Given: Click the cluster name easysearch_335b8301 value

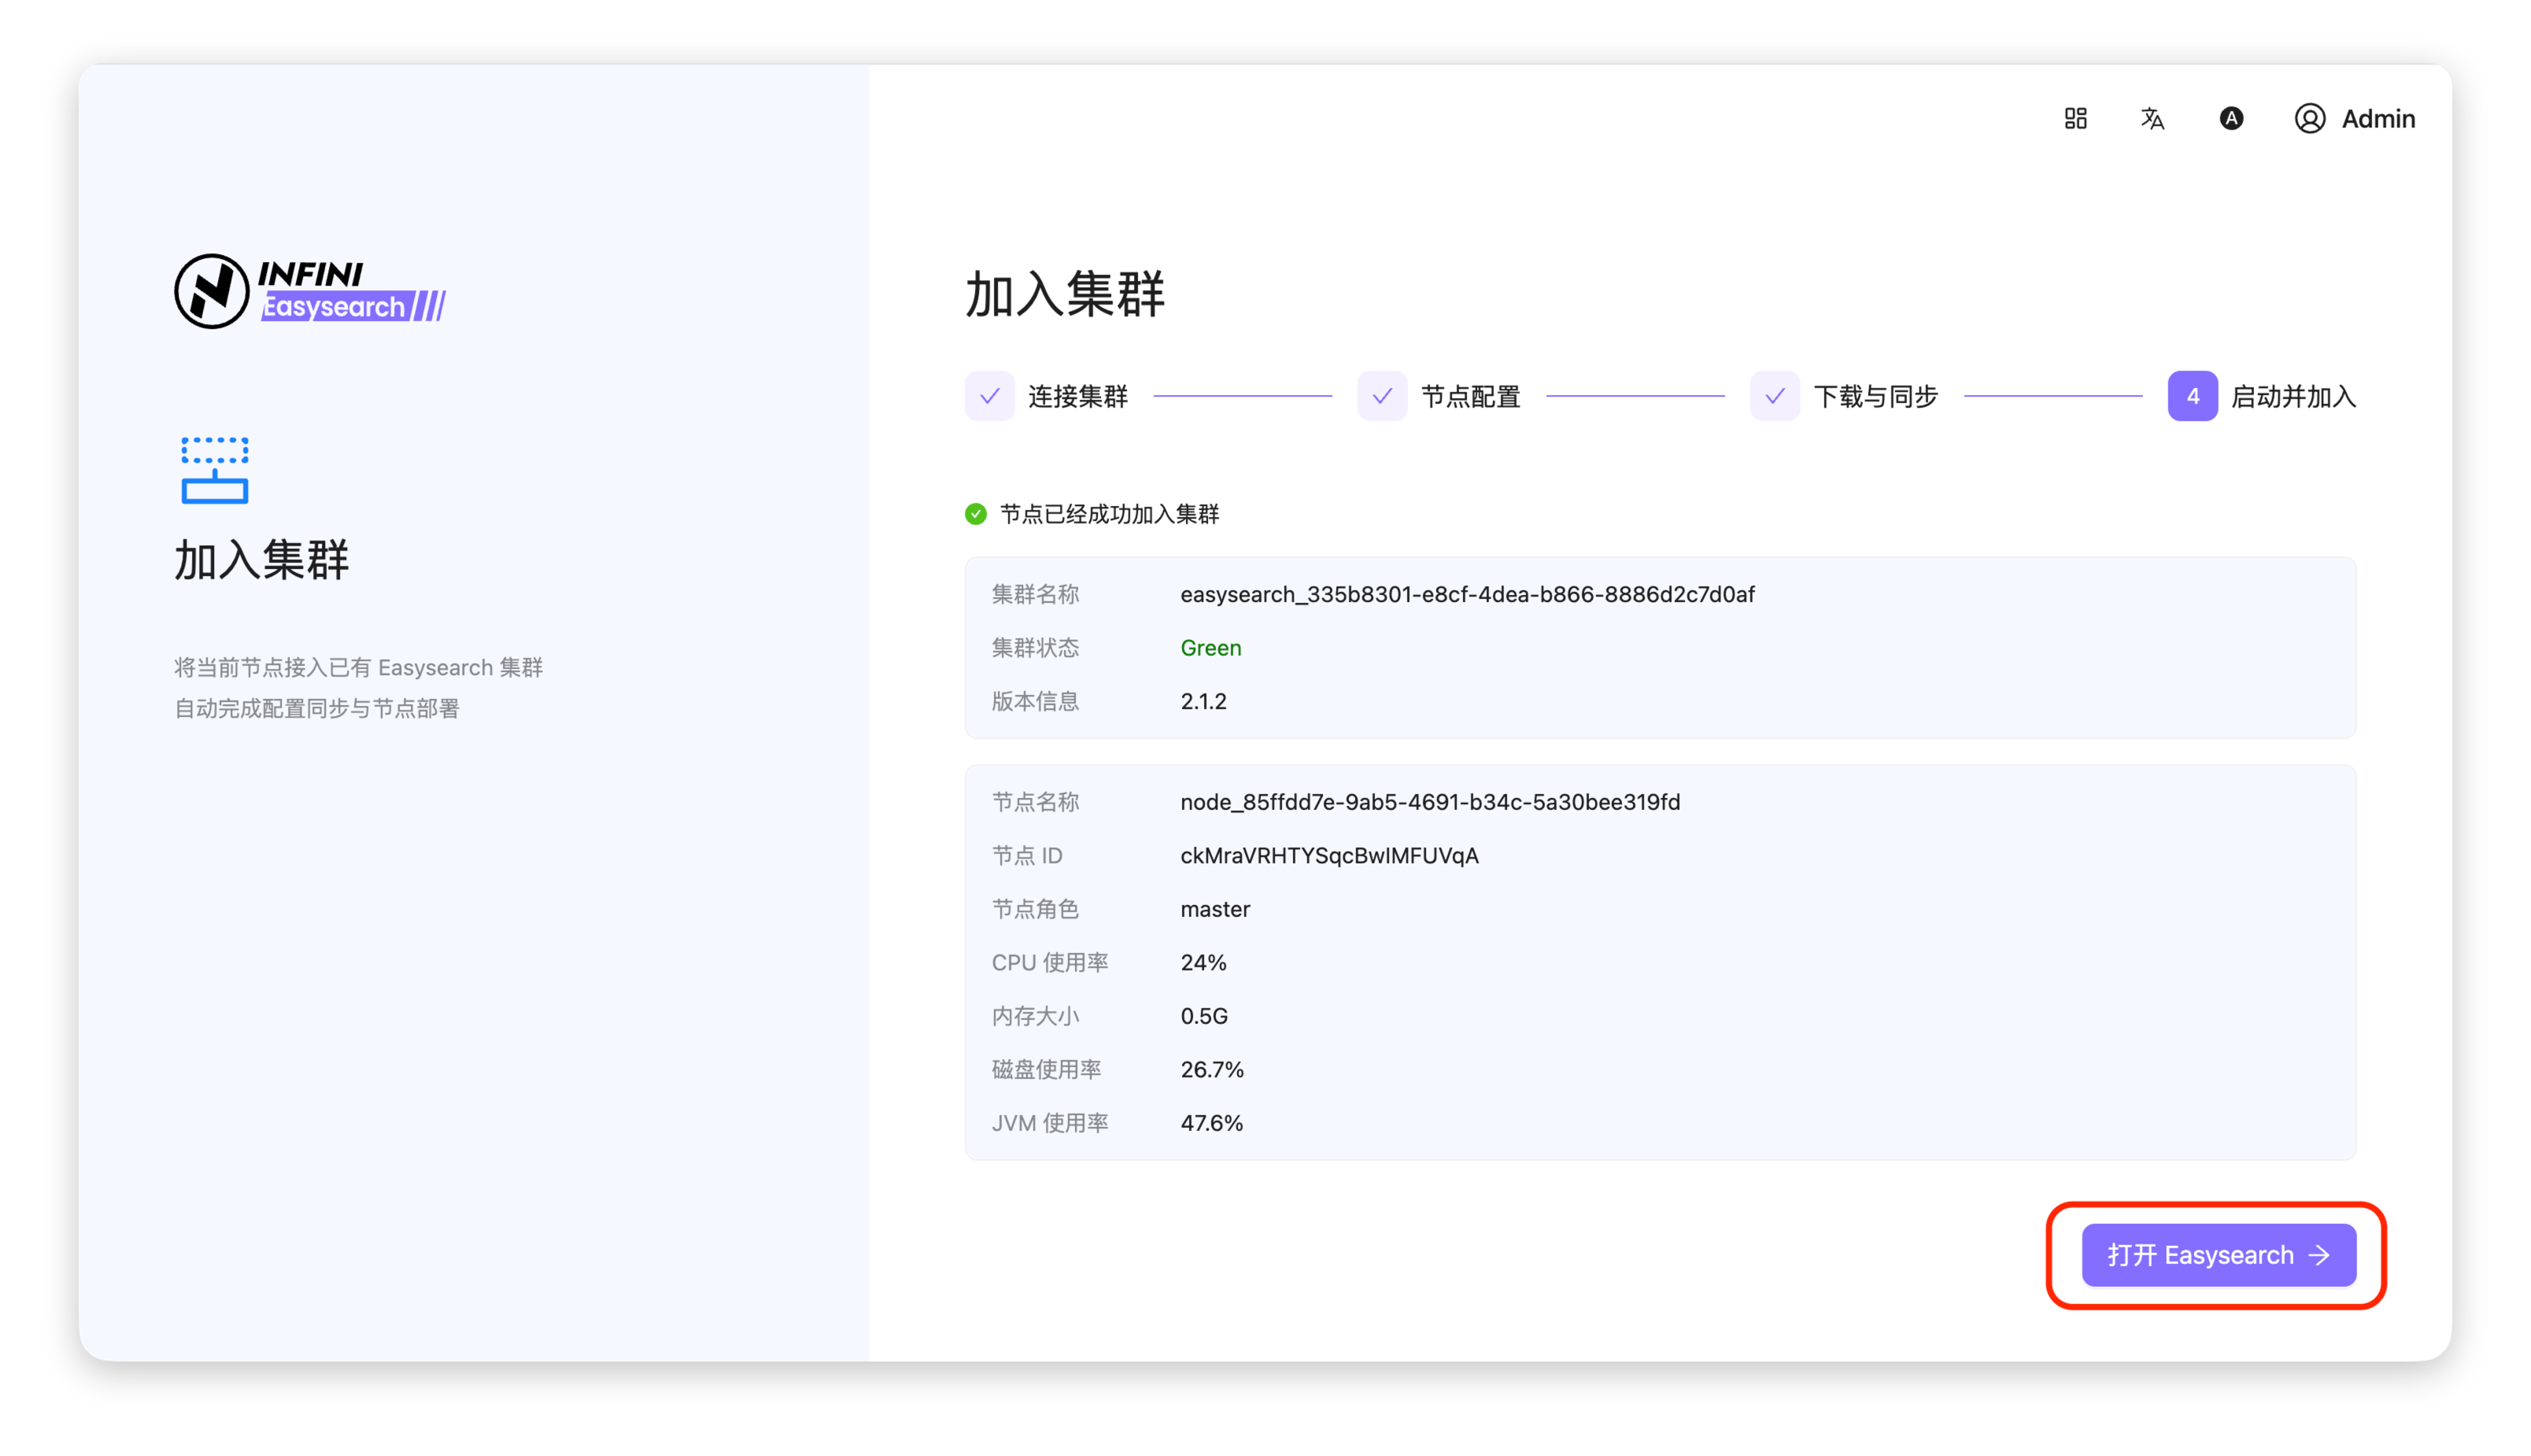Looking at the screenshot, I should (x=1467, y=594).
